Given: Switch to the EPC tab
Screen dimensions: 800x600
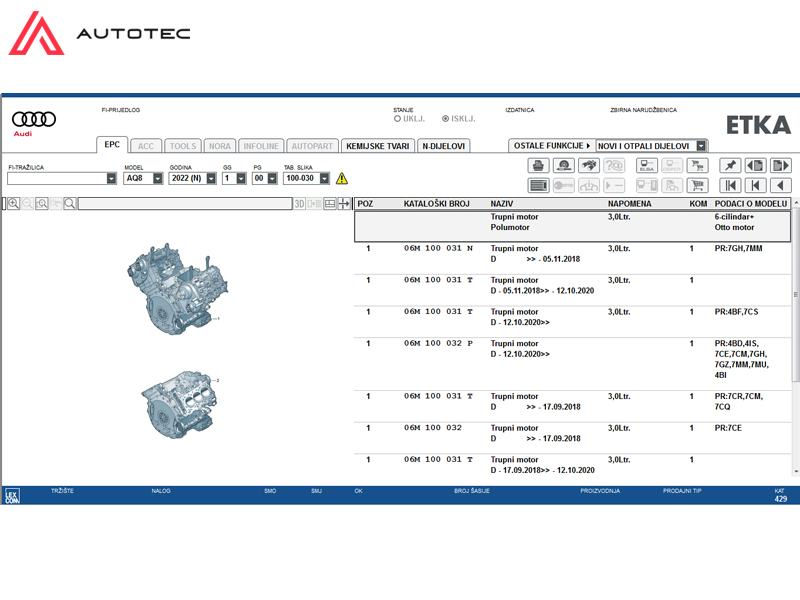Looking at the screenshot, I should point(112,145).
